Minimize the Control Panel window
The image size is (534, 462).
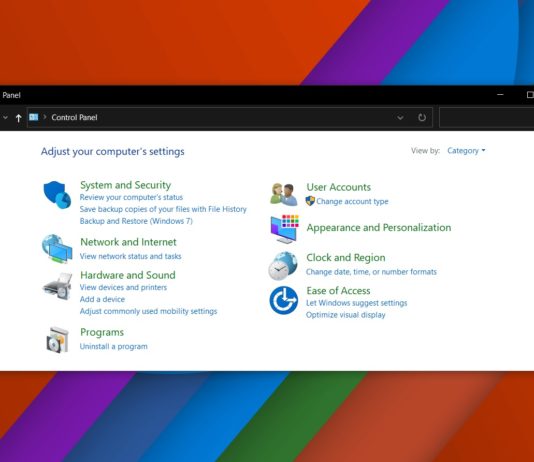[x=500, y=94]
